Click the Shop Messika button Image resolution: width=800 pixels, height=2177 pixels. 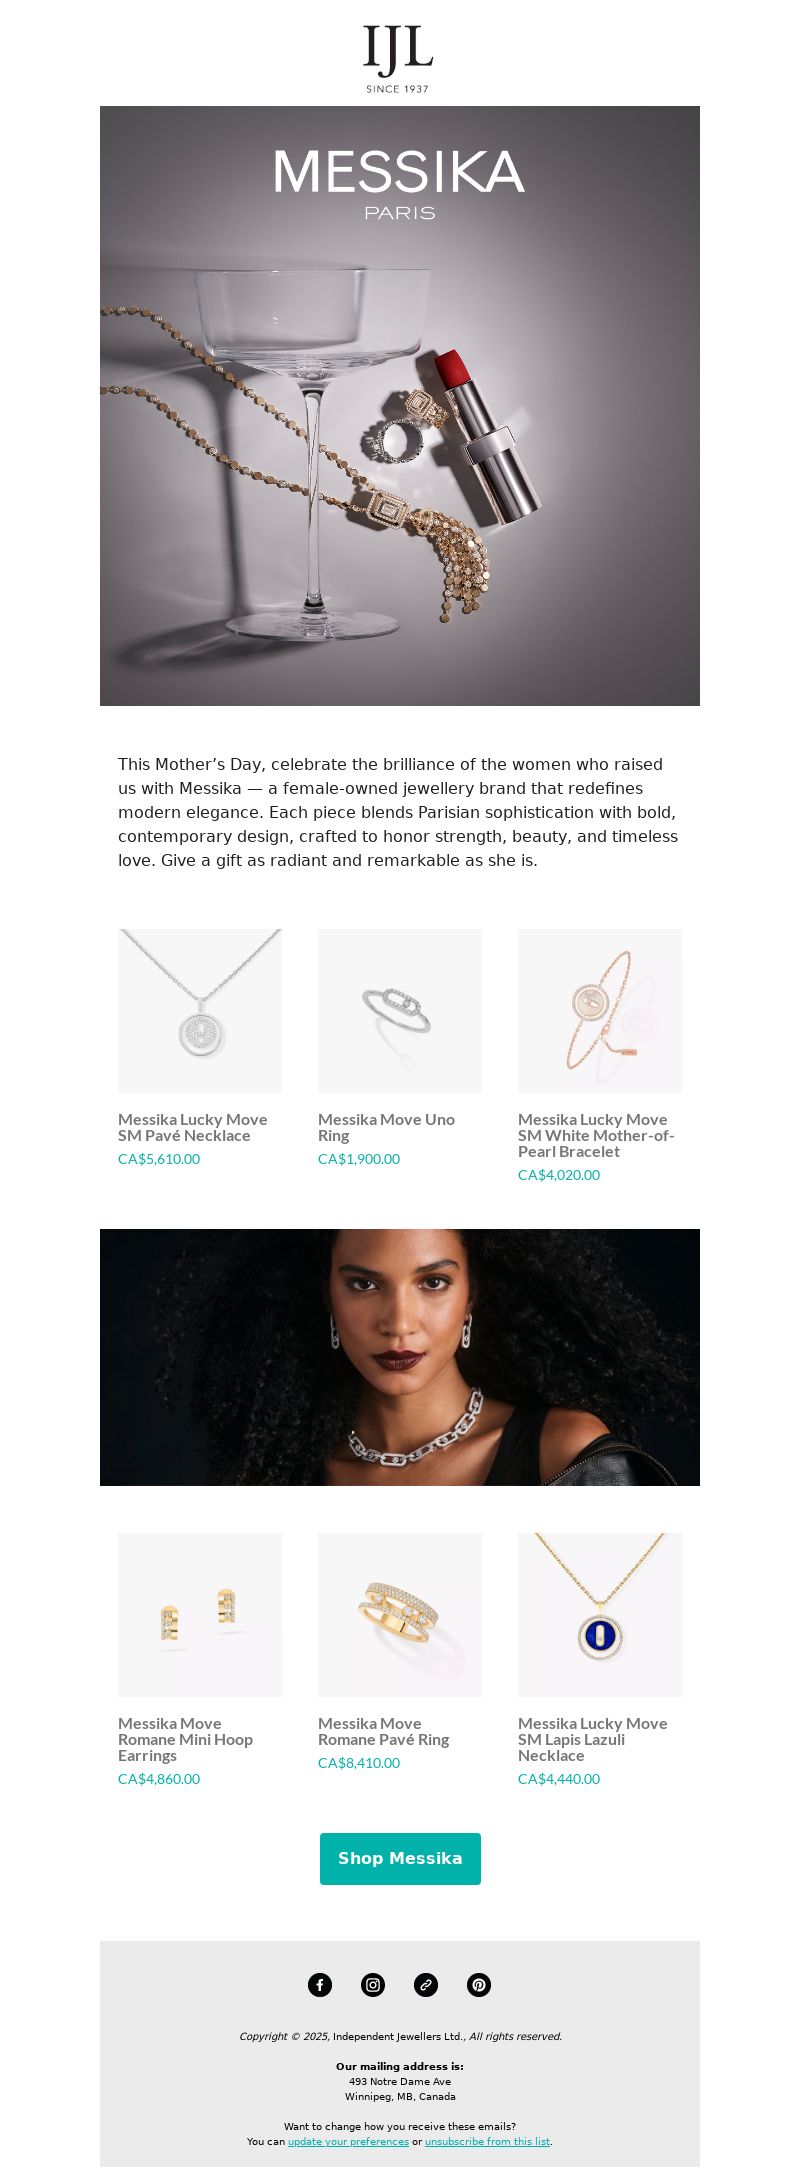pyautogui.click(x=400, y=1859)
